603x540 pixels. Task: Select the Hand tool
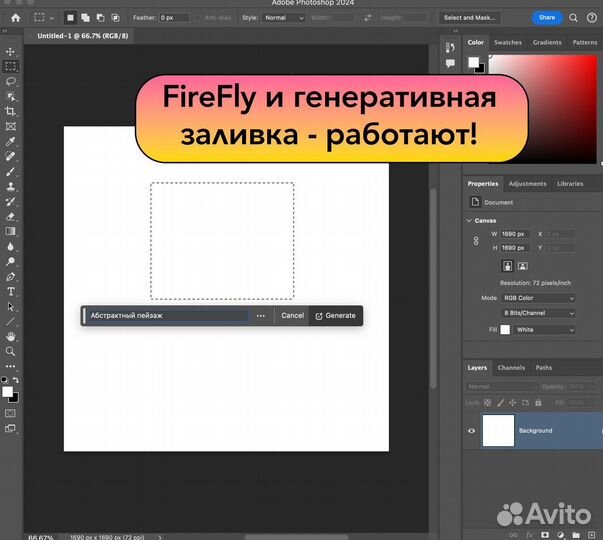[10, 337]
